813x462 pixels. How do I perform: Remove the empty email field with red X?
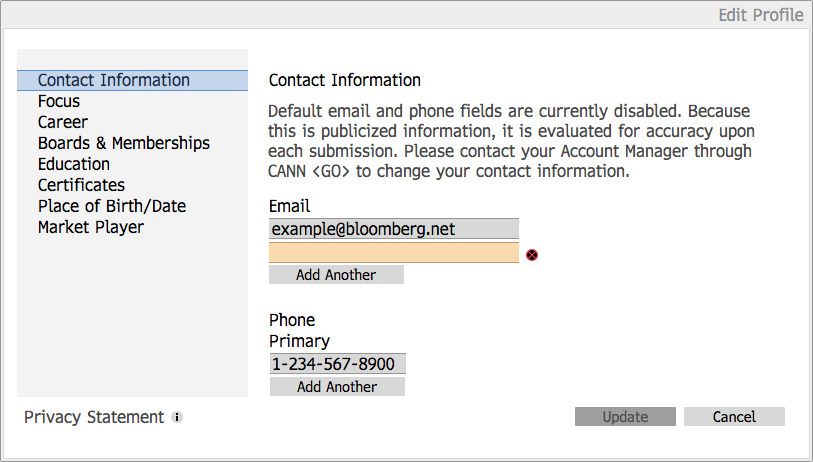pos(532,255)
